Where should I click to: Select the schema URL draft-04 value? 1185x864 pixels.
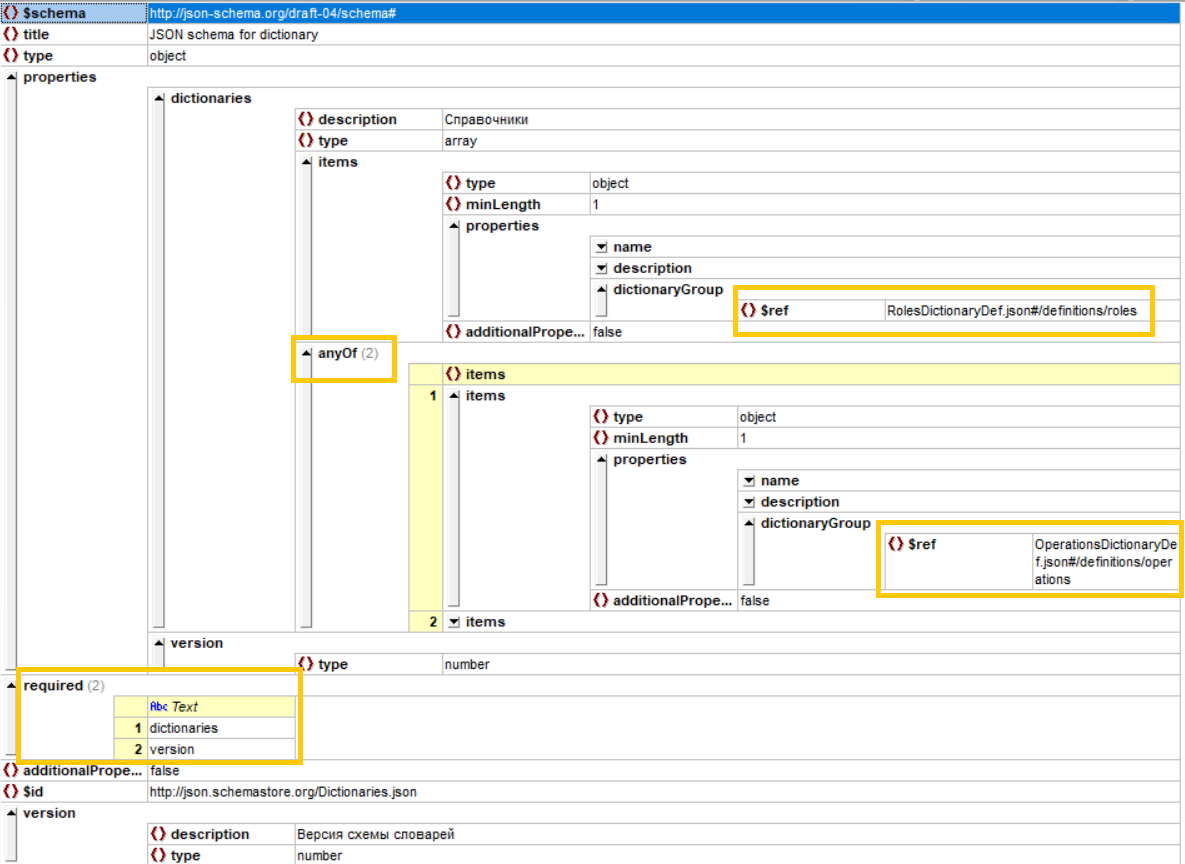pos(273,13)
